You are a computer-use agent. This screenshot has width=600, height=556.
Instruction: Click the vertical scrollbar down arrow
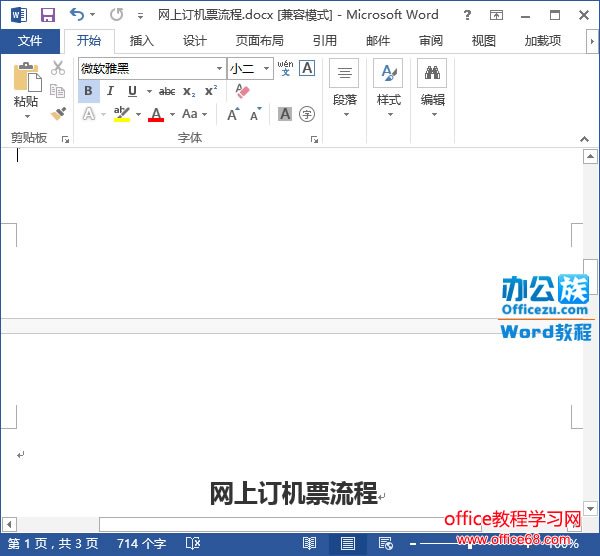point(590,508)
